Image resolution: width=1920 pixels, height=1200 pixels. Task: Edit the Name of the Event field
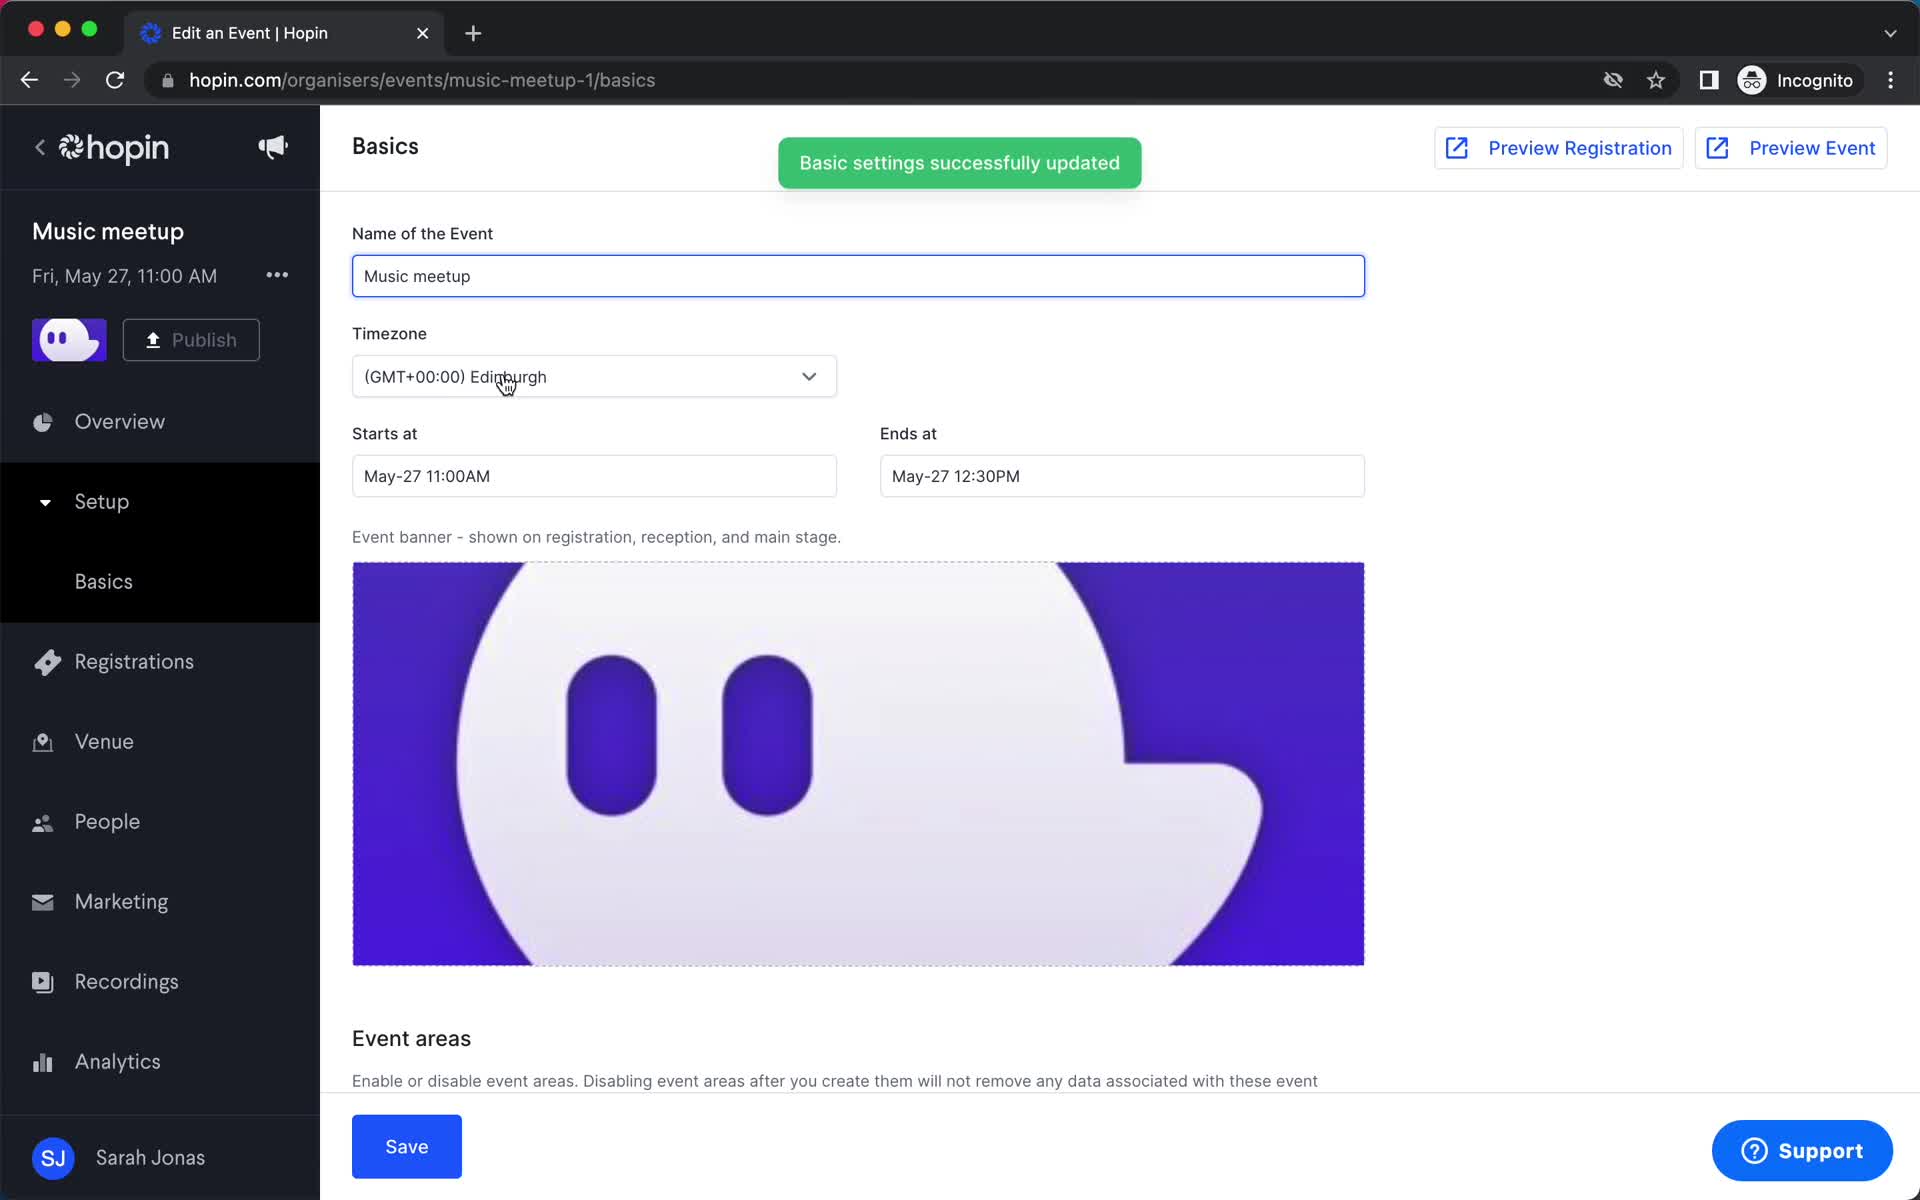[858, 276]
